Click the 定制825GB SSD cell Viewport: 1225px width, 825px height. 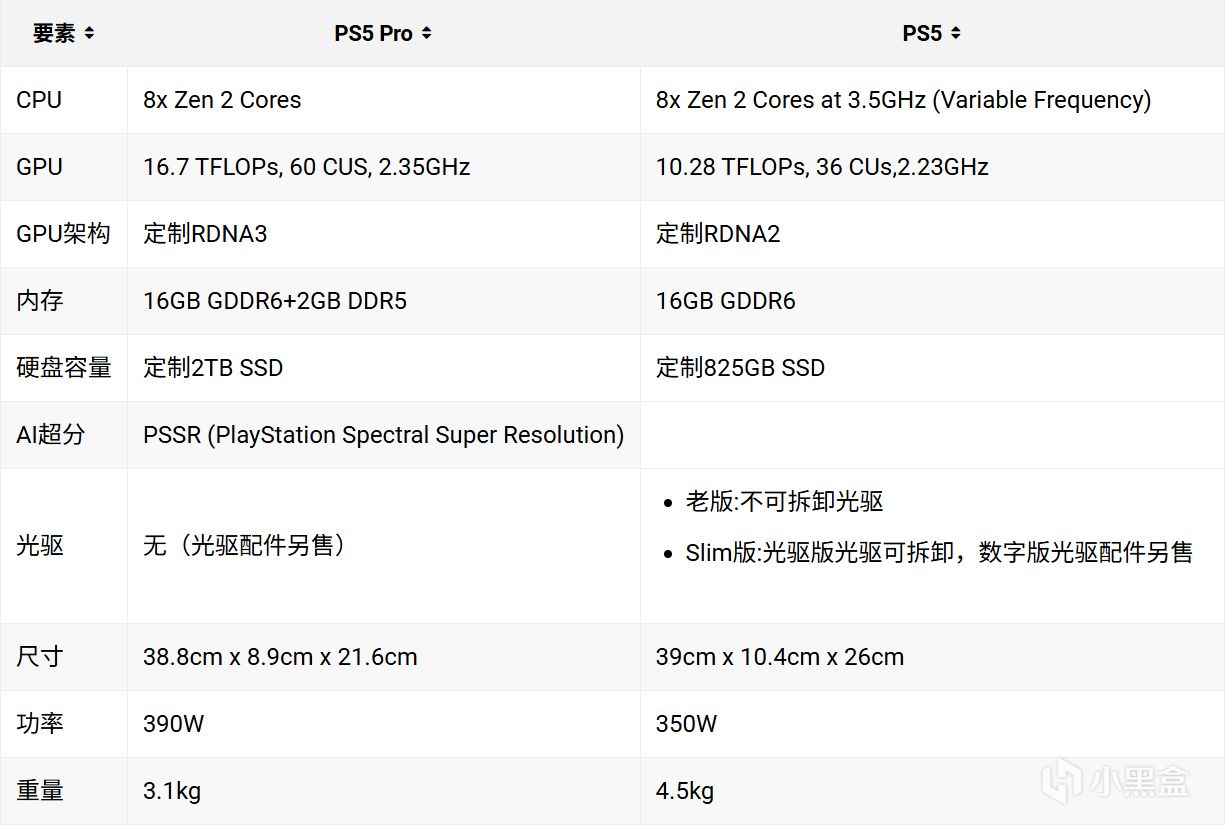740,368
